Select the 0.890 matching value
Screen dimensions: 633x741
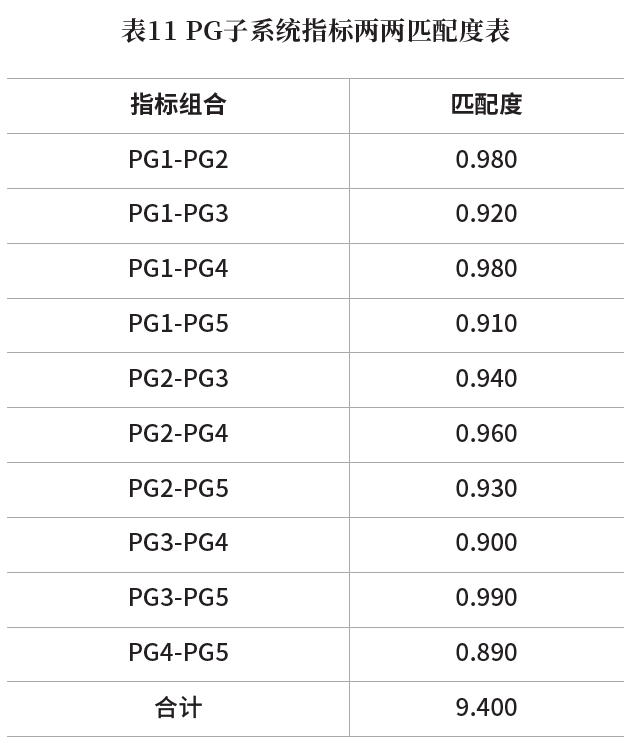pos(486,653)
